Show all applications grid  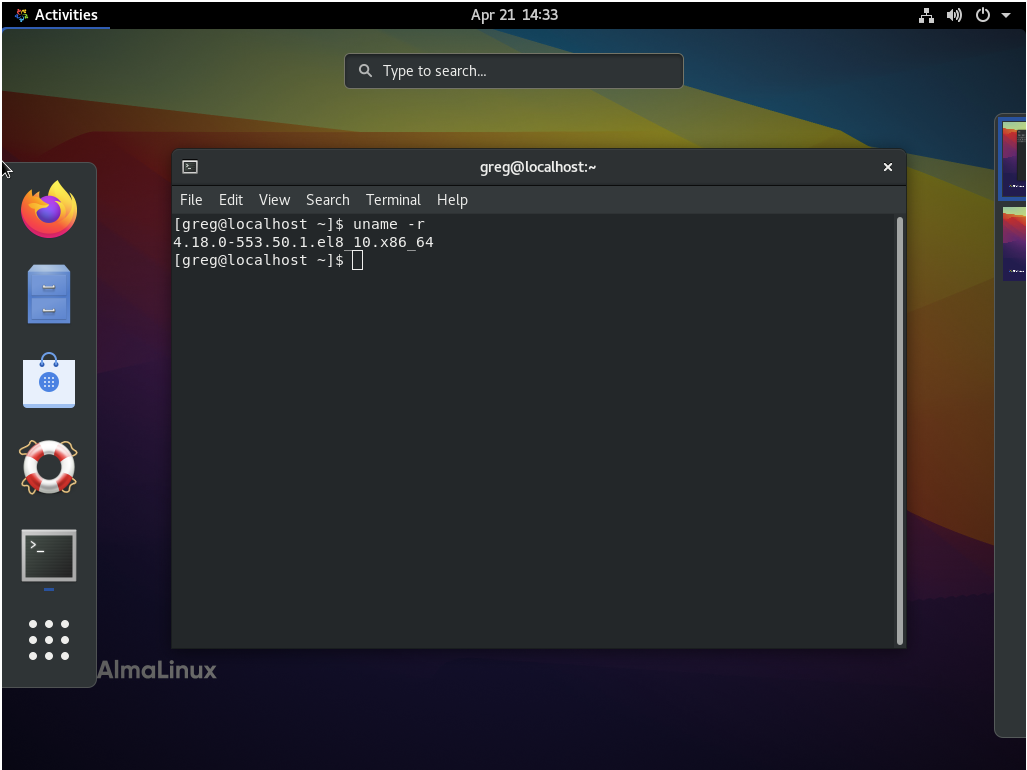click(49, 640)
